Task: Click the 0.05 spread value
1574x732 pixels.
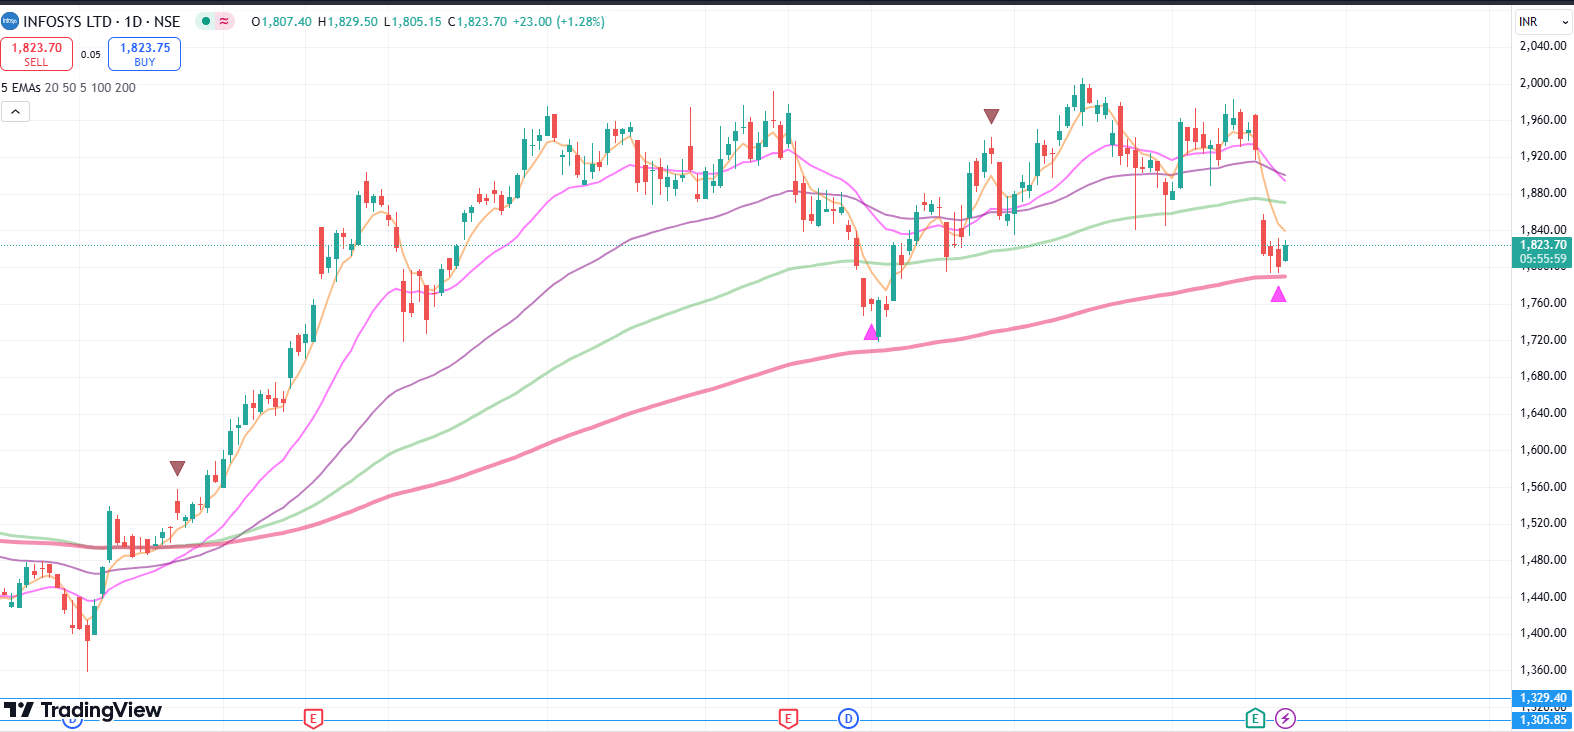Action: (91, 54)
